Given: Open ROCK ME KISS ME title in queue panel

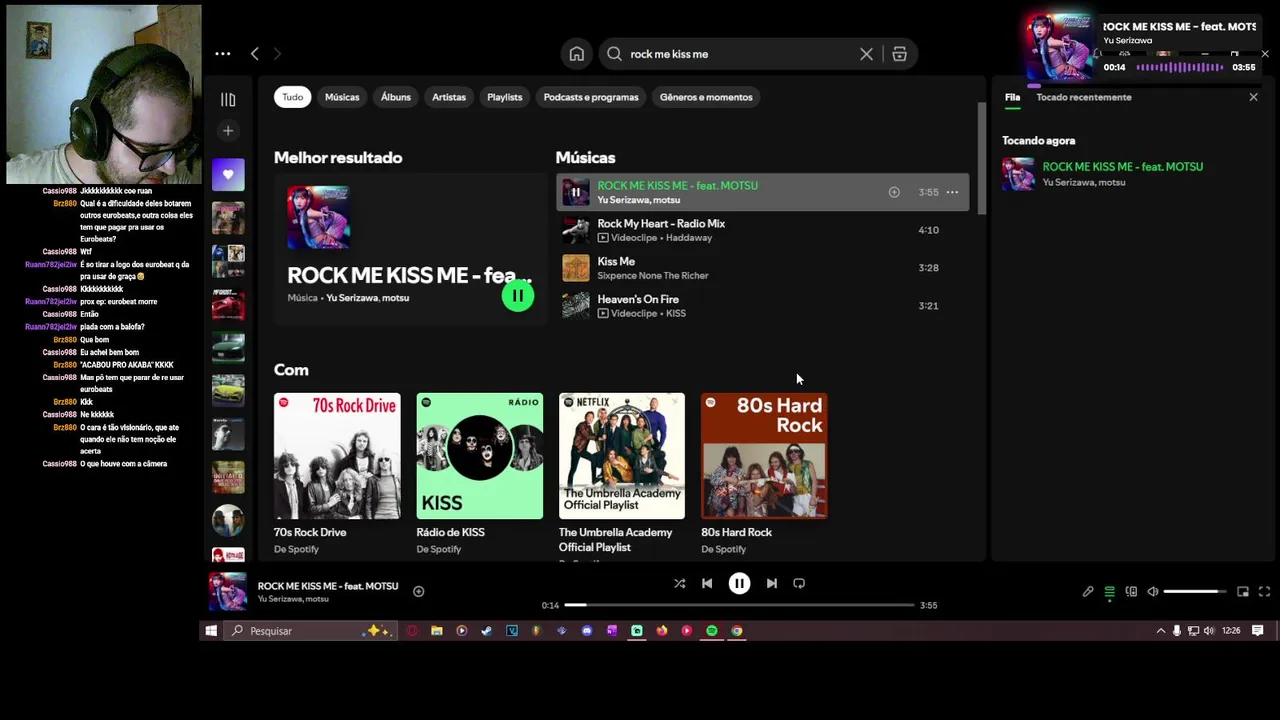Looking at the screenshot, I should (x=1123, y=167).
